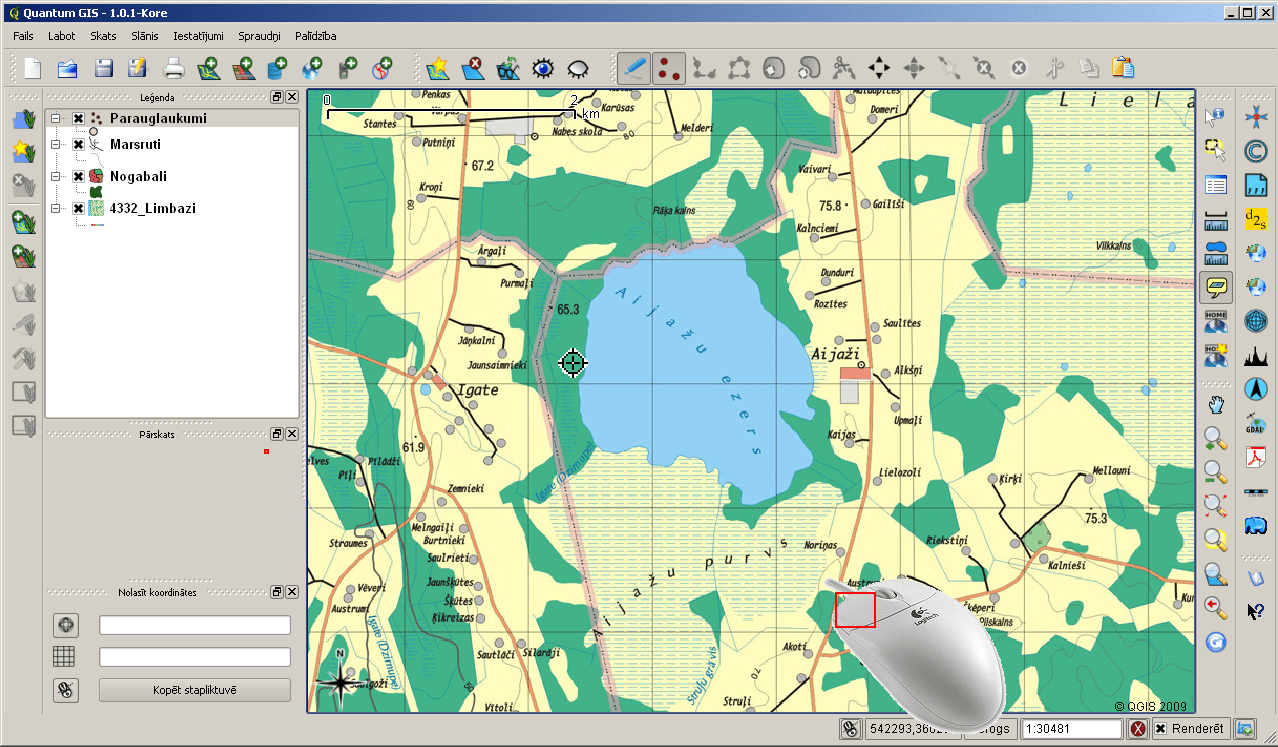Select the pan map hand tool
The height and width of the screenshot is (747, 1278).
pyautogui.click(x=1216, y=404)
